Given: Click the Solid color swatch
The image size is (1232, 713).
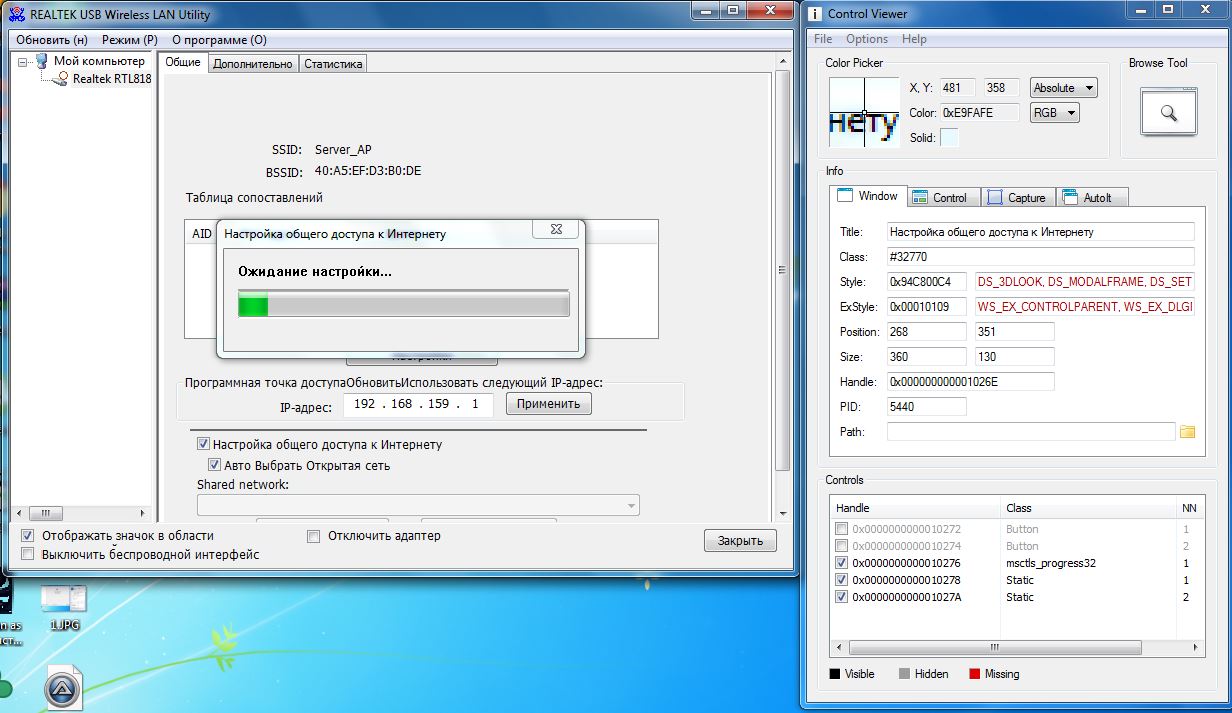Looking at the screenshot, I should 949,138.
